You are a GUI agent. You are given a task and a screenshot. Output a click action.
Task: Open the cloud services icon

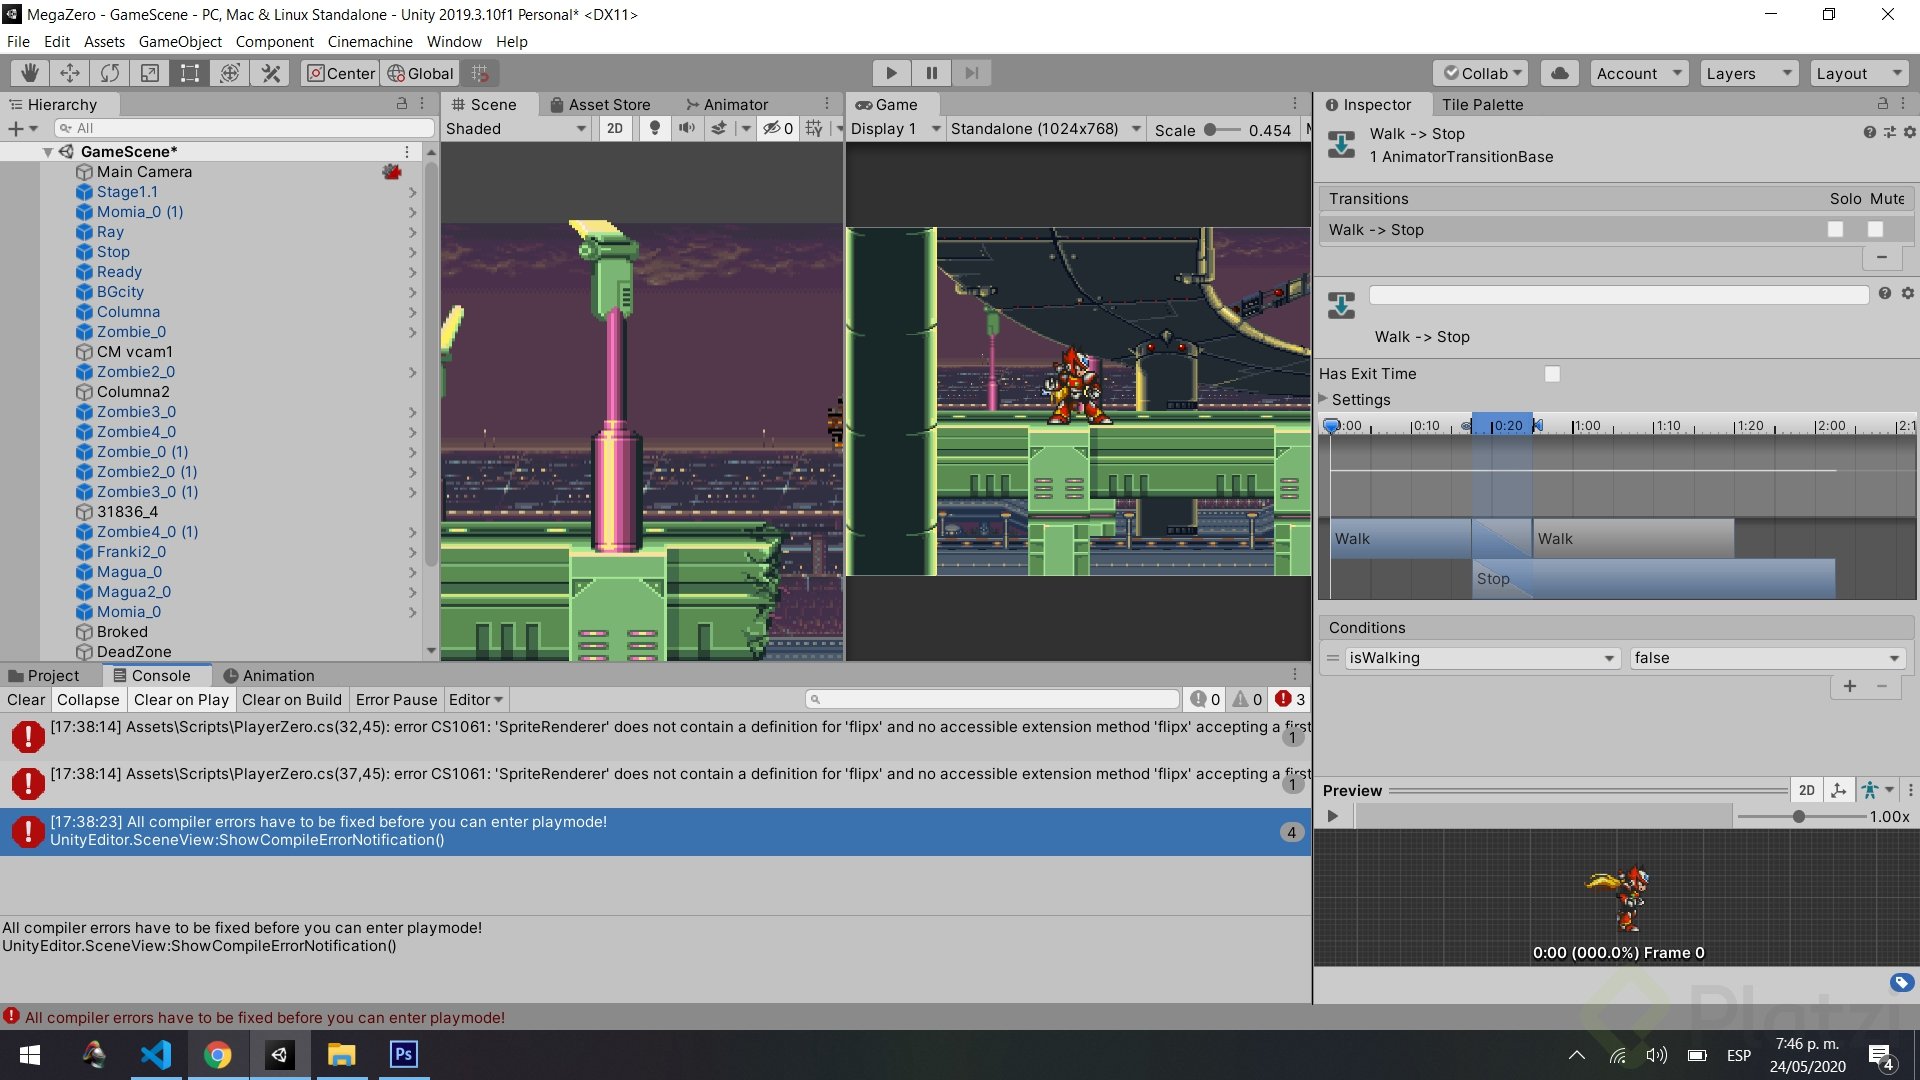click(1559, 73)
